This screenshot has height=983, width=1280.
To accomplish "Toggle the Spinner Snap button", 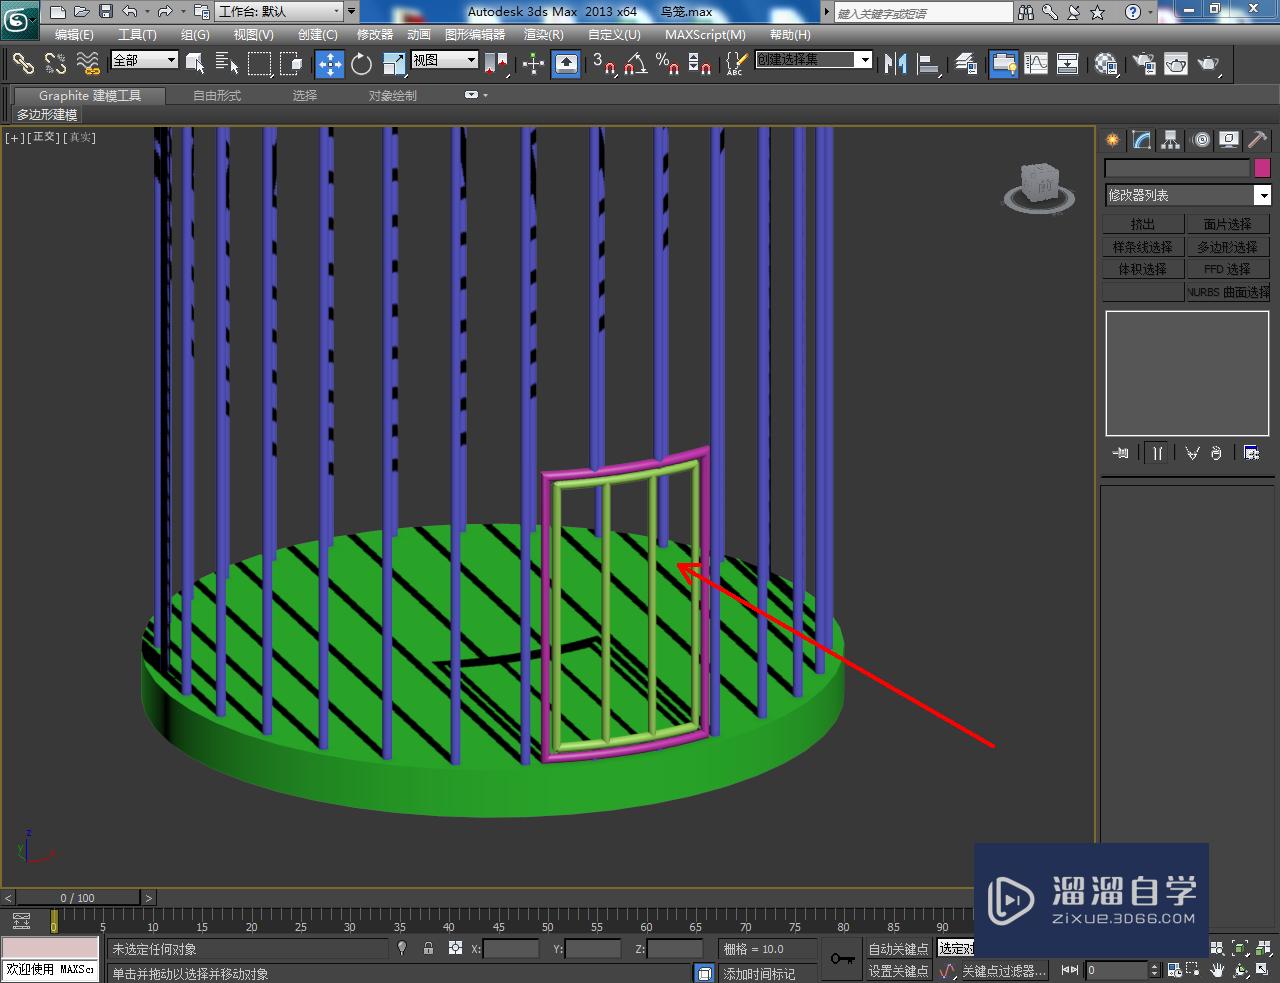I will click(700, 64).
